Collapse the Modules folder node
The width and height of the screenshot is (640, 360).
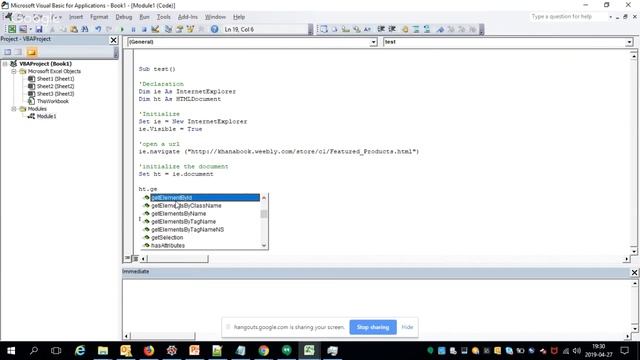coord(13,109)
